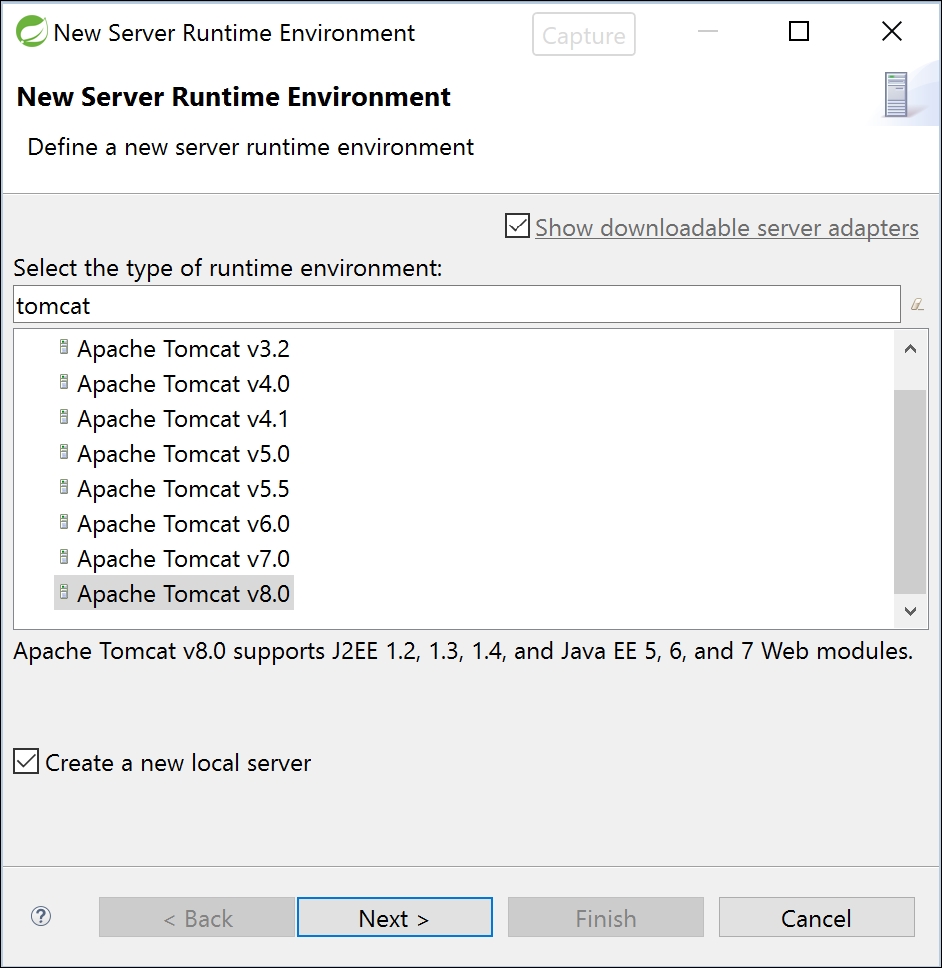Maximize the dialog window
This screenshot has height=968, width=942.
[798, 32]
